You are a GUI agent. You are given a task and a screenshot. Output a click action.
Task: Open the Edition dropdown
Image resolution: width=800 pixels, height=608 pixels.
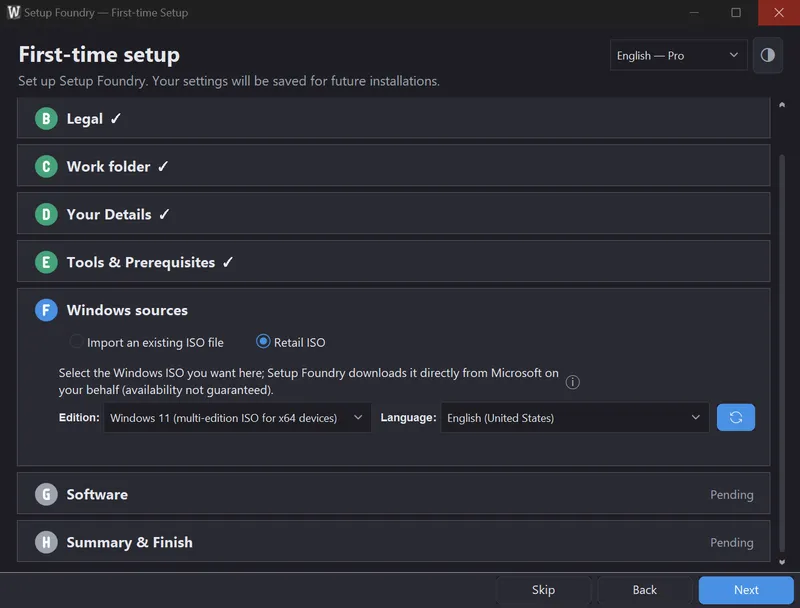click(x=237, y=417)
